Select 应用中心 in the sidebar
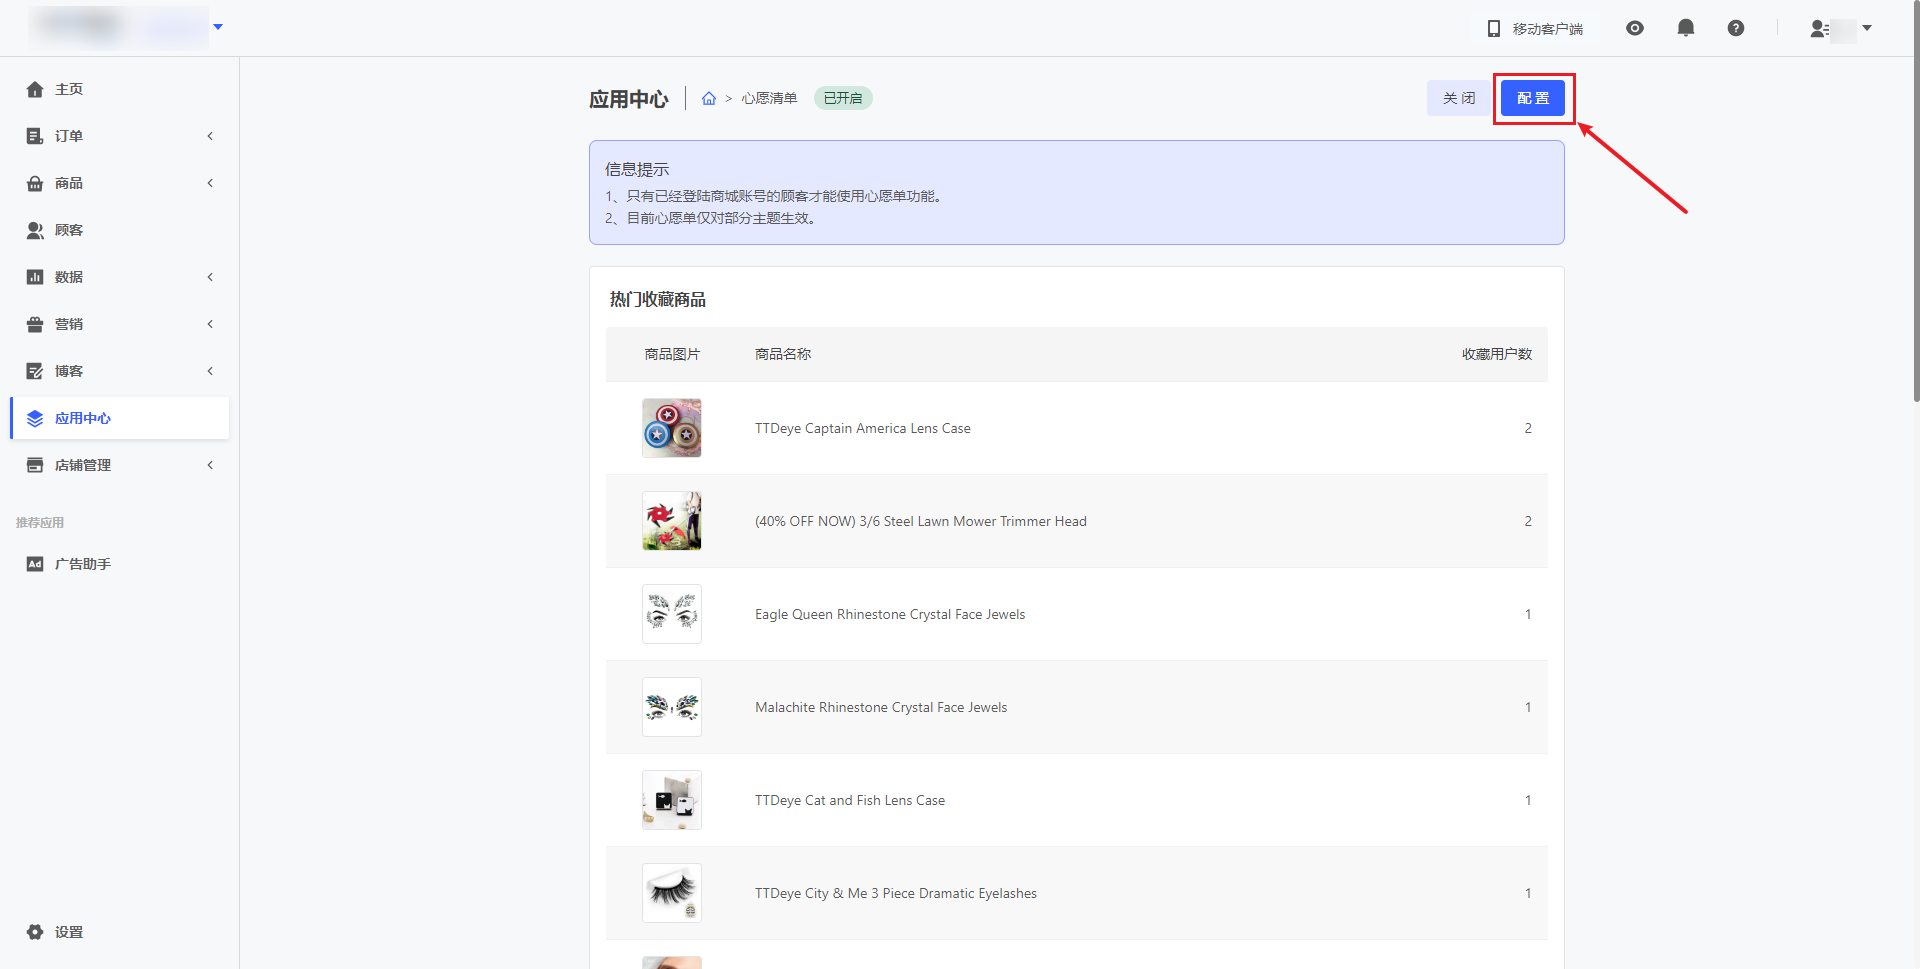The width and height of the screenshot is (1920, 969). point(82,418)
